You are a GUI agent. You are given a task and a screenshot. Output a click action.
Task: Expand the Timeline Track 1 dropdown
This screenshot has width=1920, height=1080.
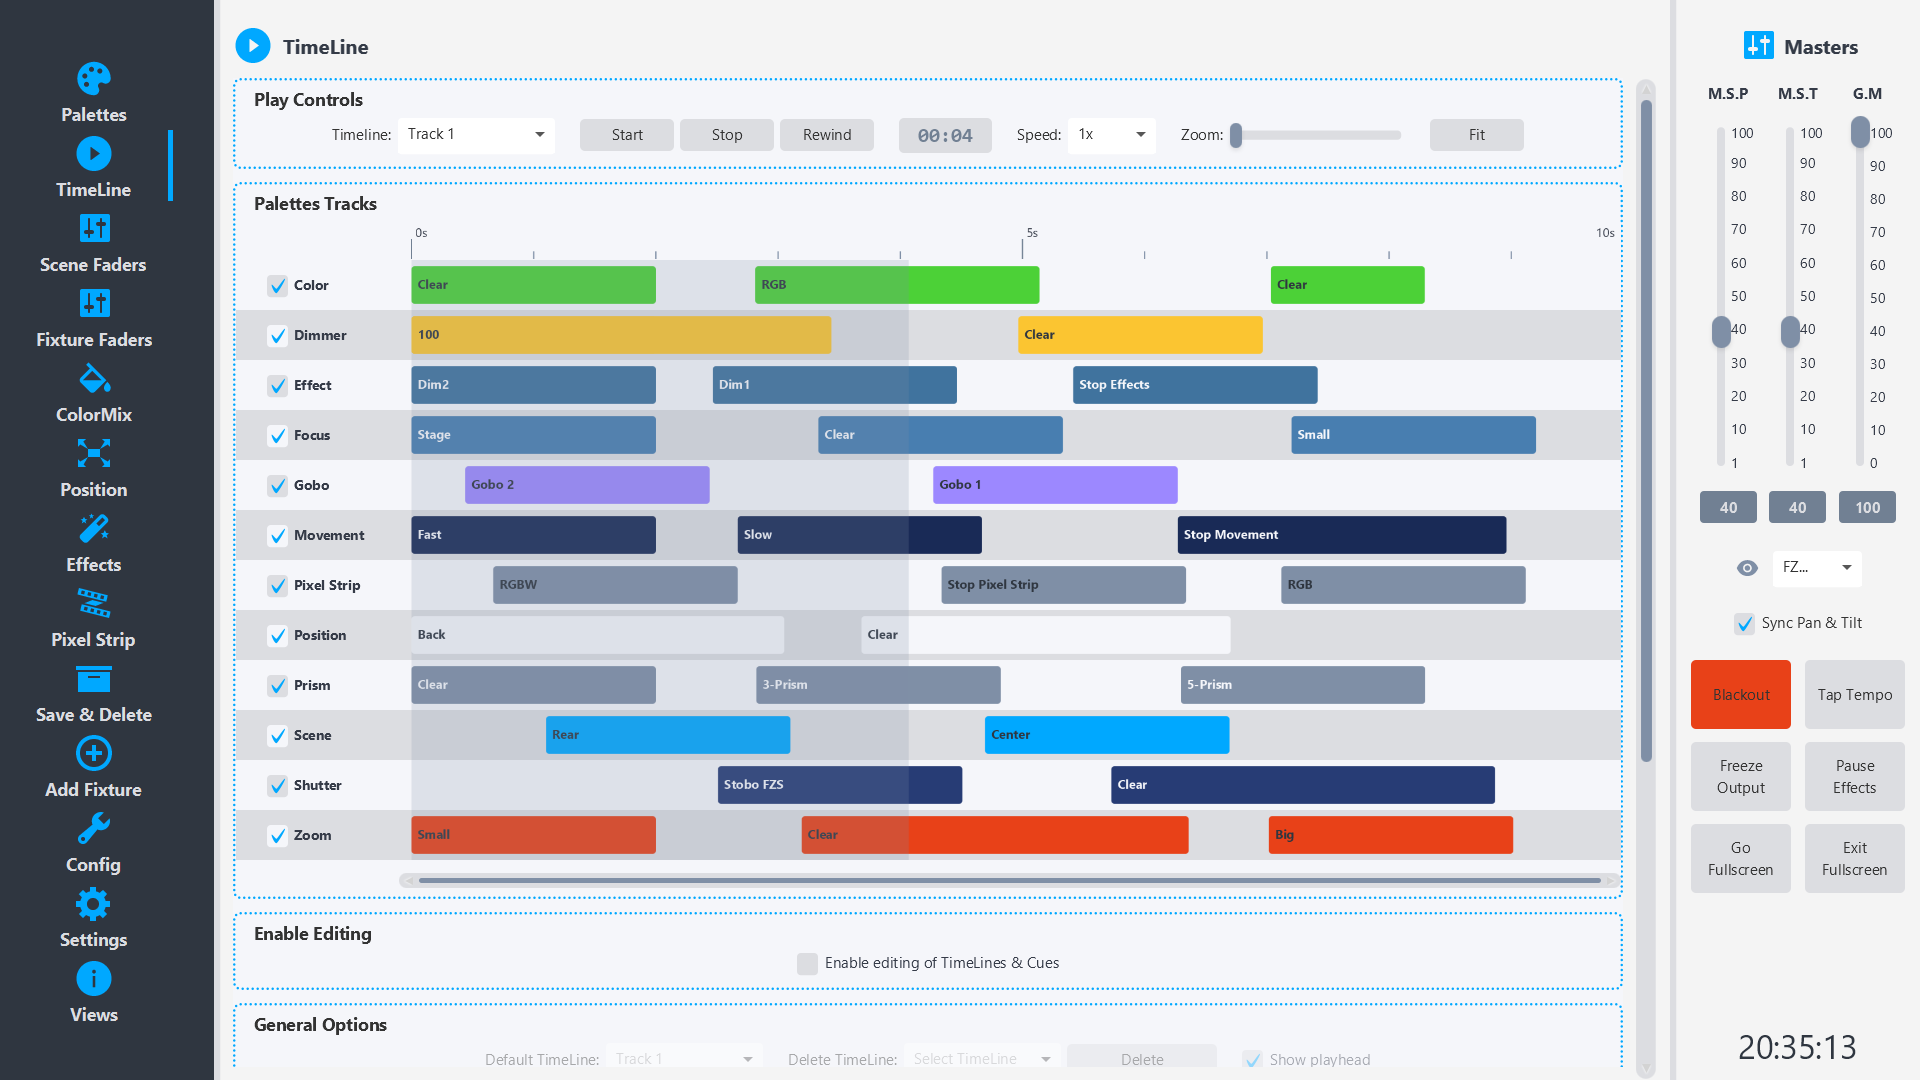476,135
